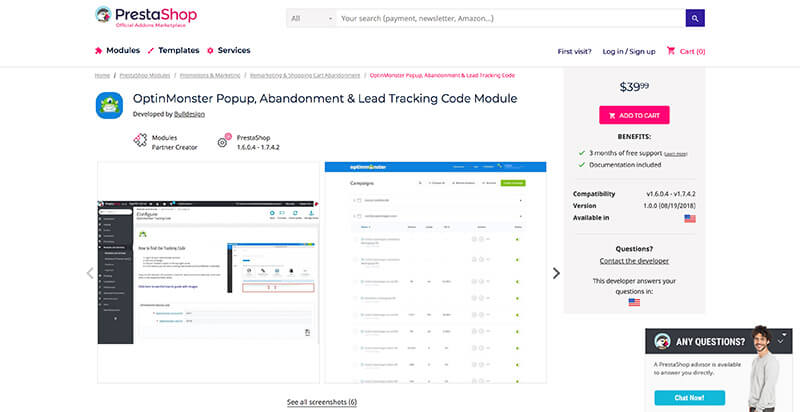Click See all screenshots (6) link
800x412 pixels.
[321, 402]
